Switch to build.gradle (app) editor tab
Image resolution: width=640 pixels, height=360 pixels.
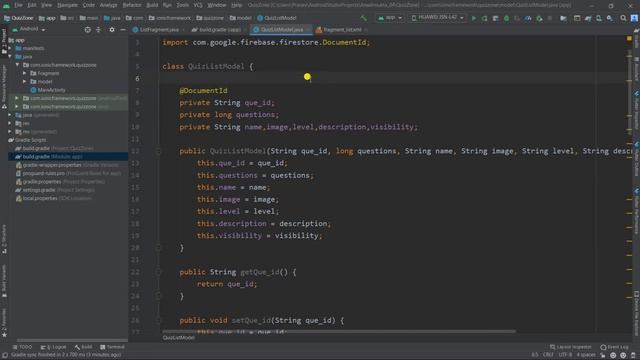219,30
